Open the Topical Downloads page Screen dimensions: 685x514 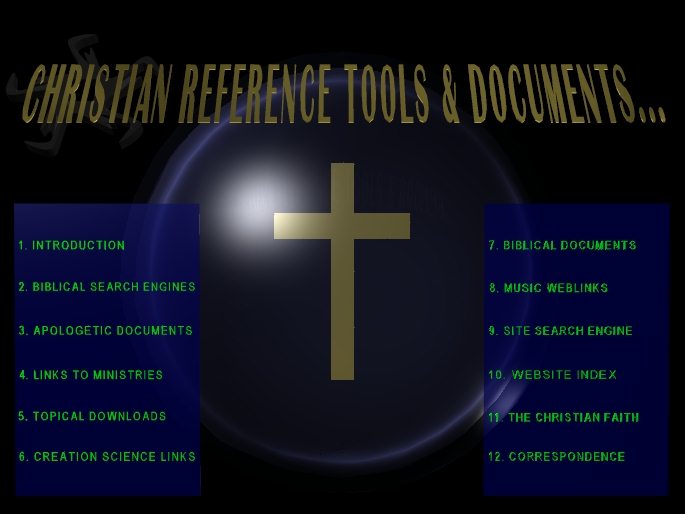pos(93,416)
